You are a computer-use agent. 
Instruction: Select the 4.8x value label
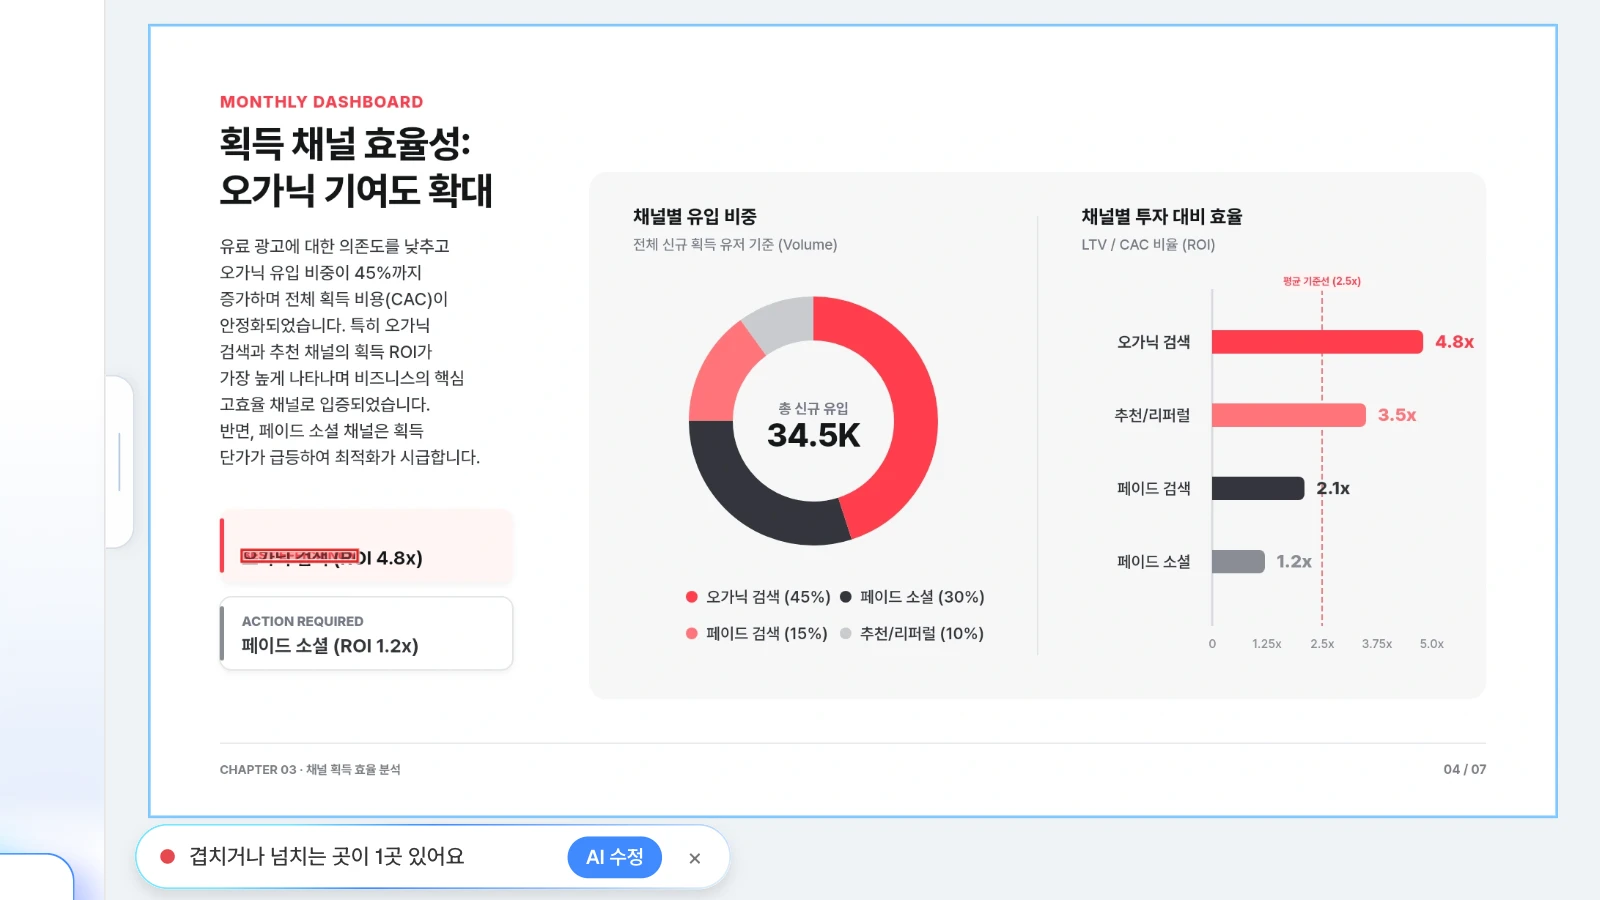1455,342
